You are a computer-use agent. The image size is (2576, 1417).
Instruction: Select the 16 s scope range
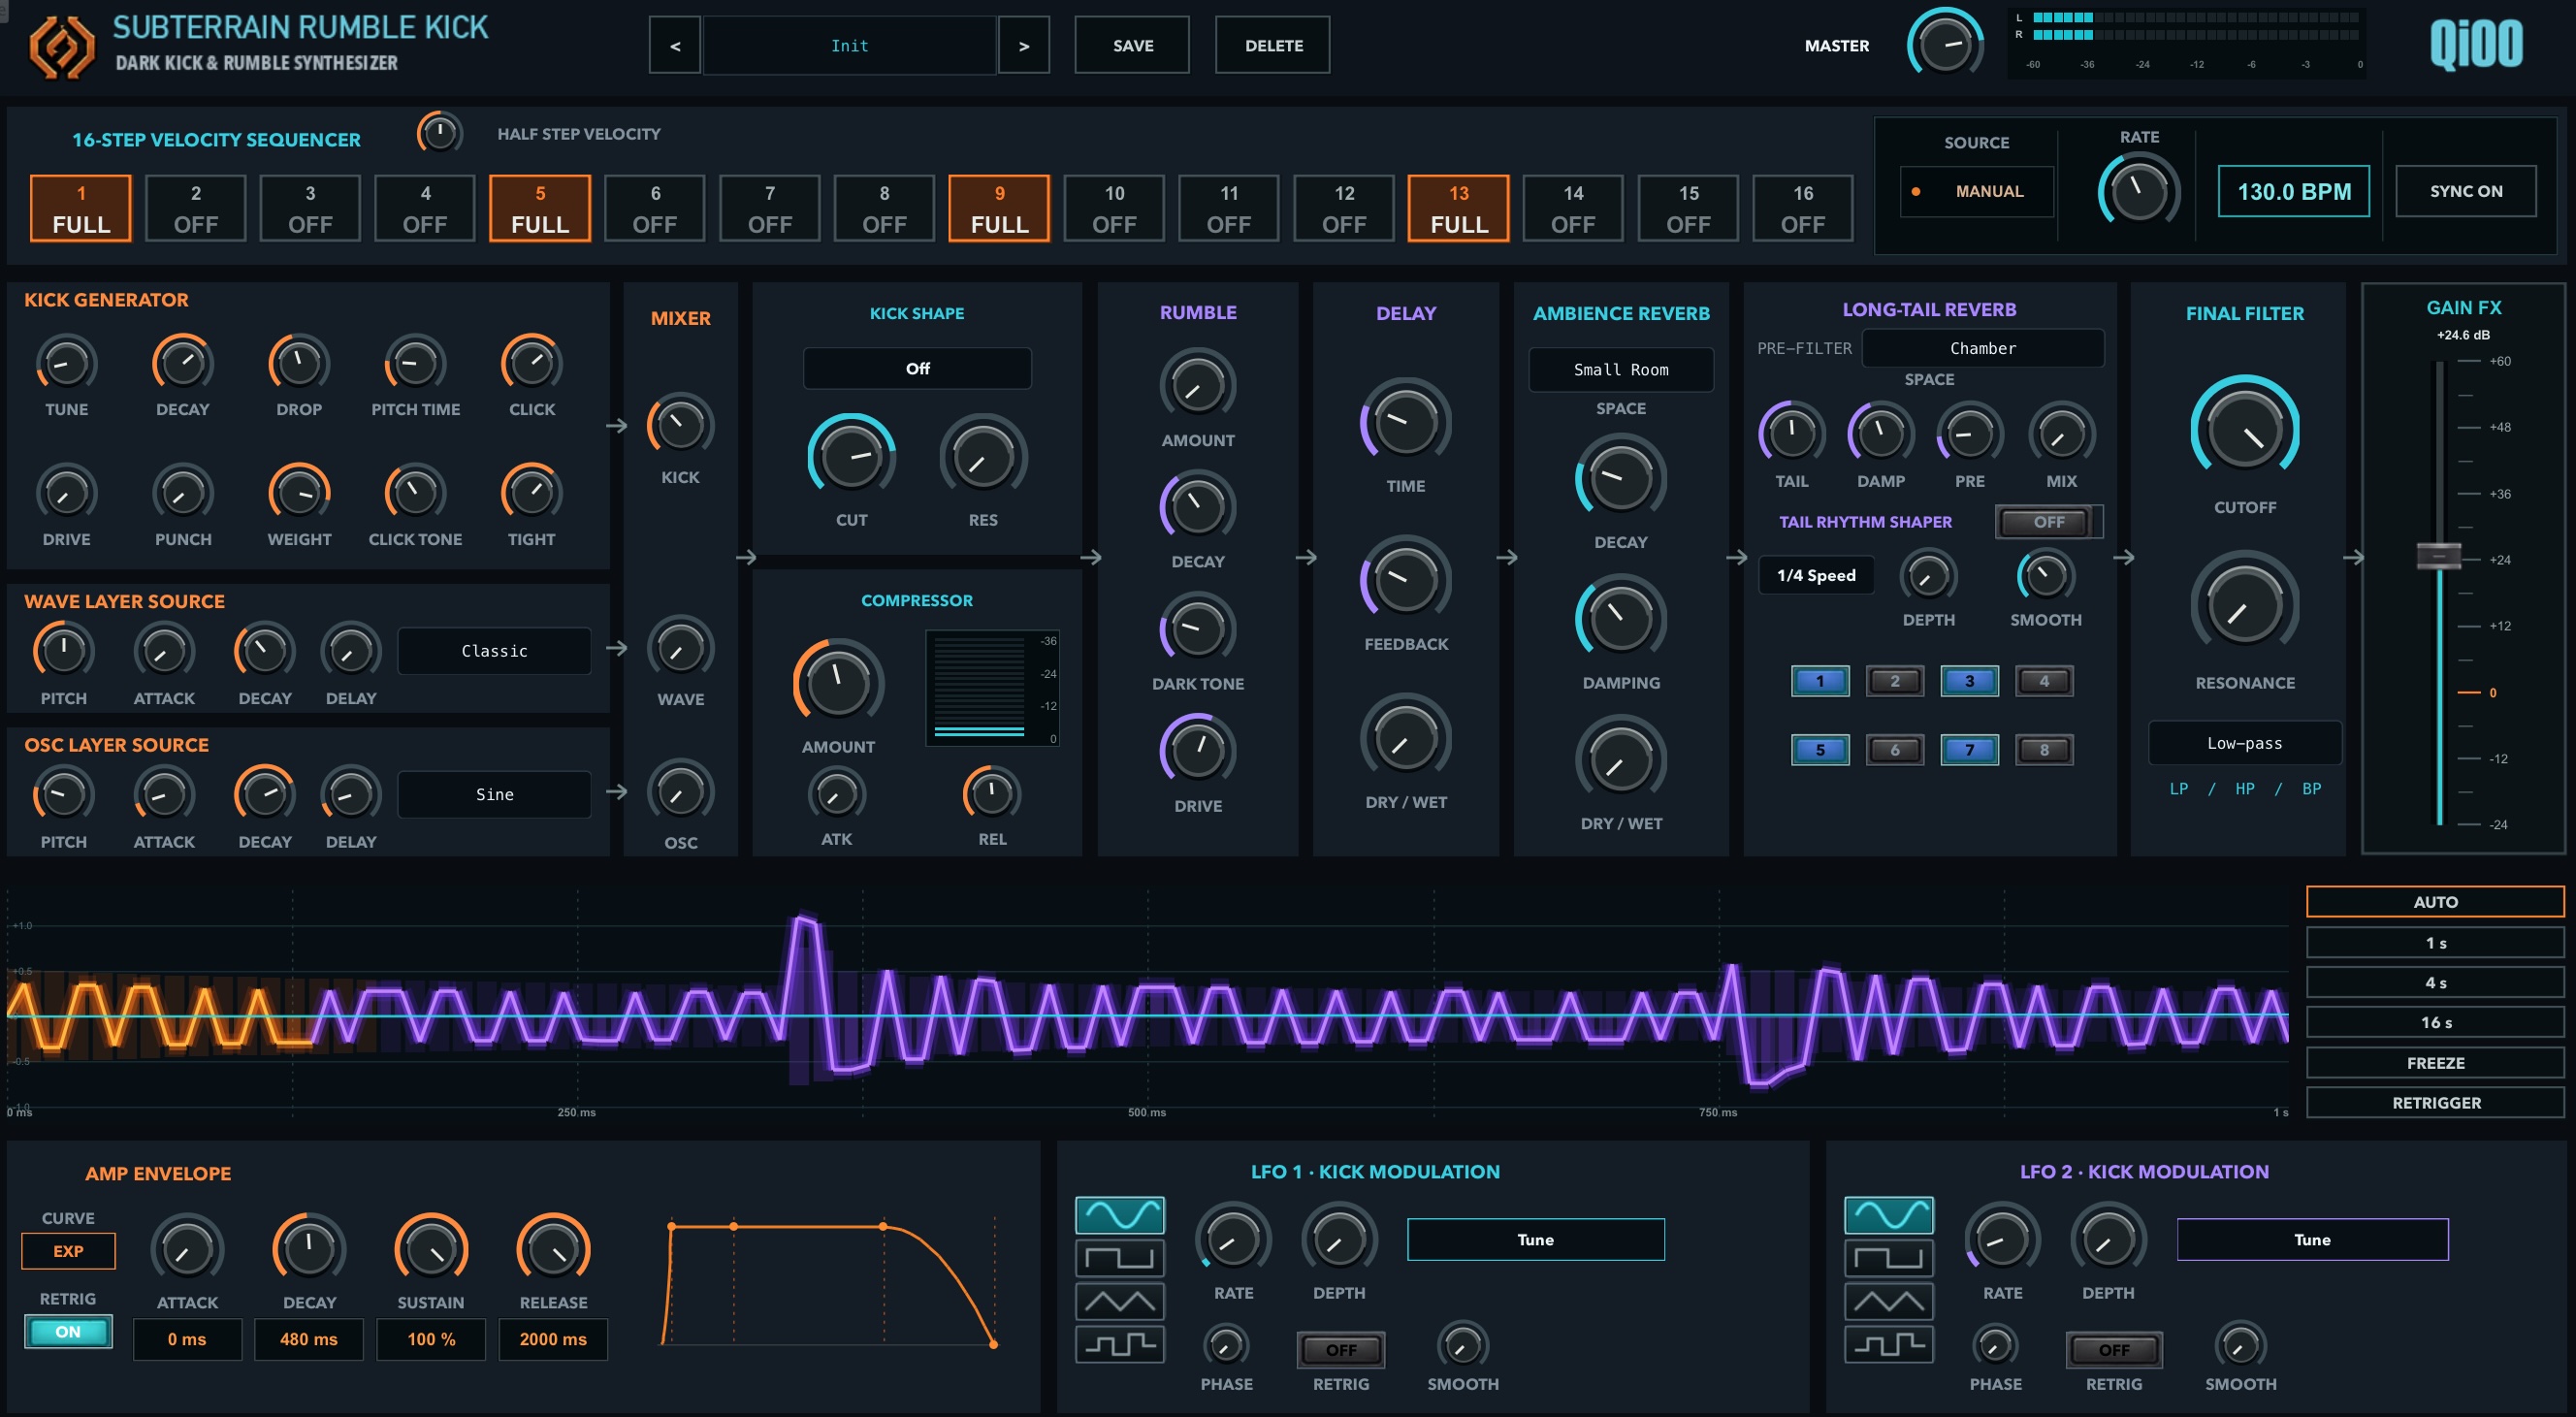[x=2435, y=1022]
